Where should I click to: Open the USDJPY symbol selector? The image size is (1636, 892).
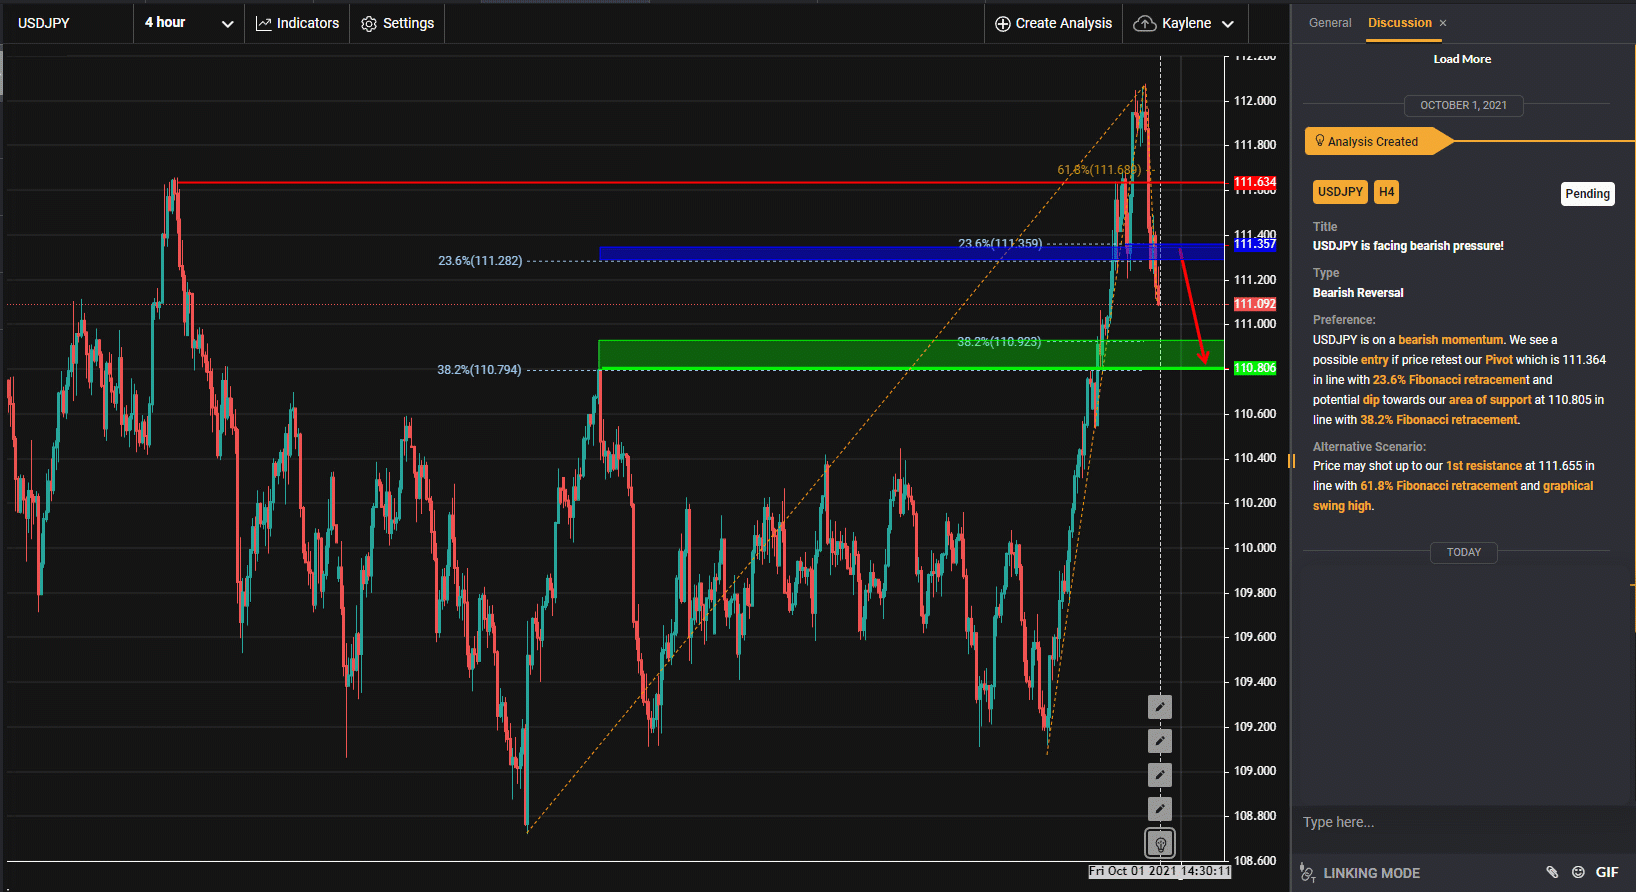tap(44, 23)
